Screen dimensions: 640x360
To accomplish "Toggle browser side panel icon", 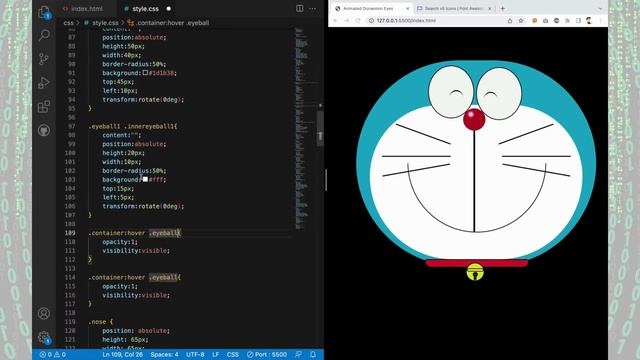I will click(x=578, y=20).
